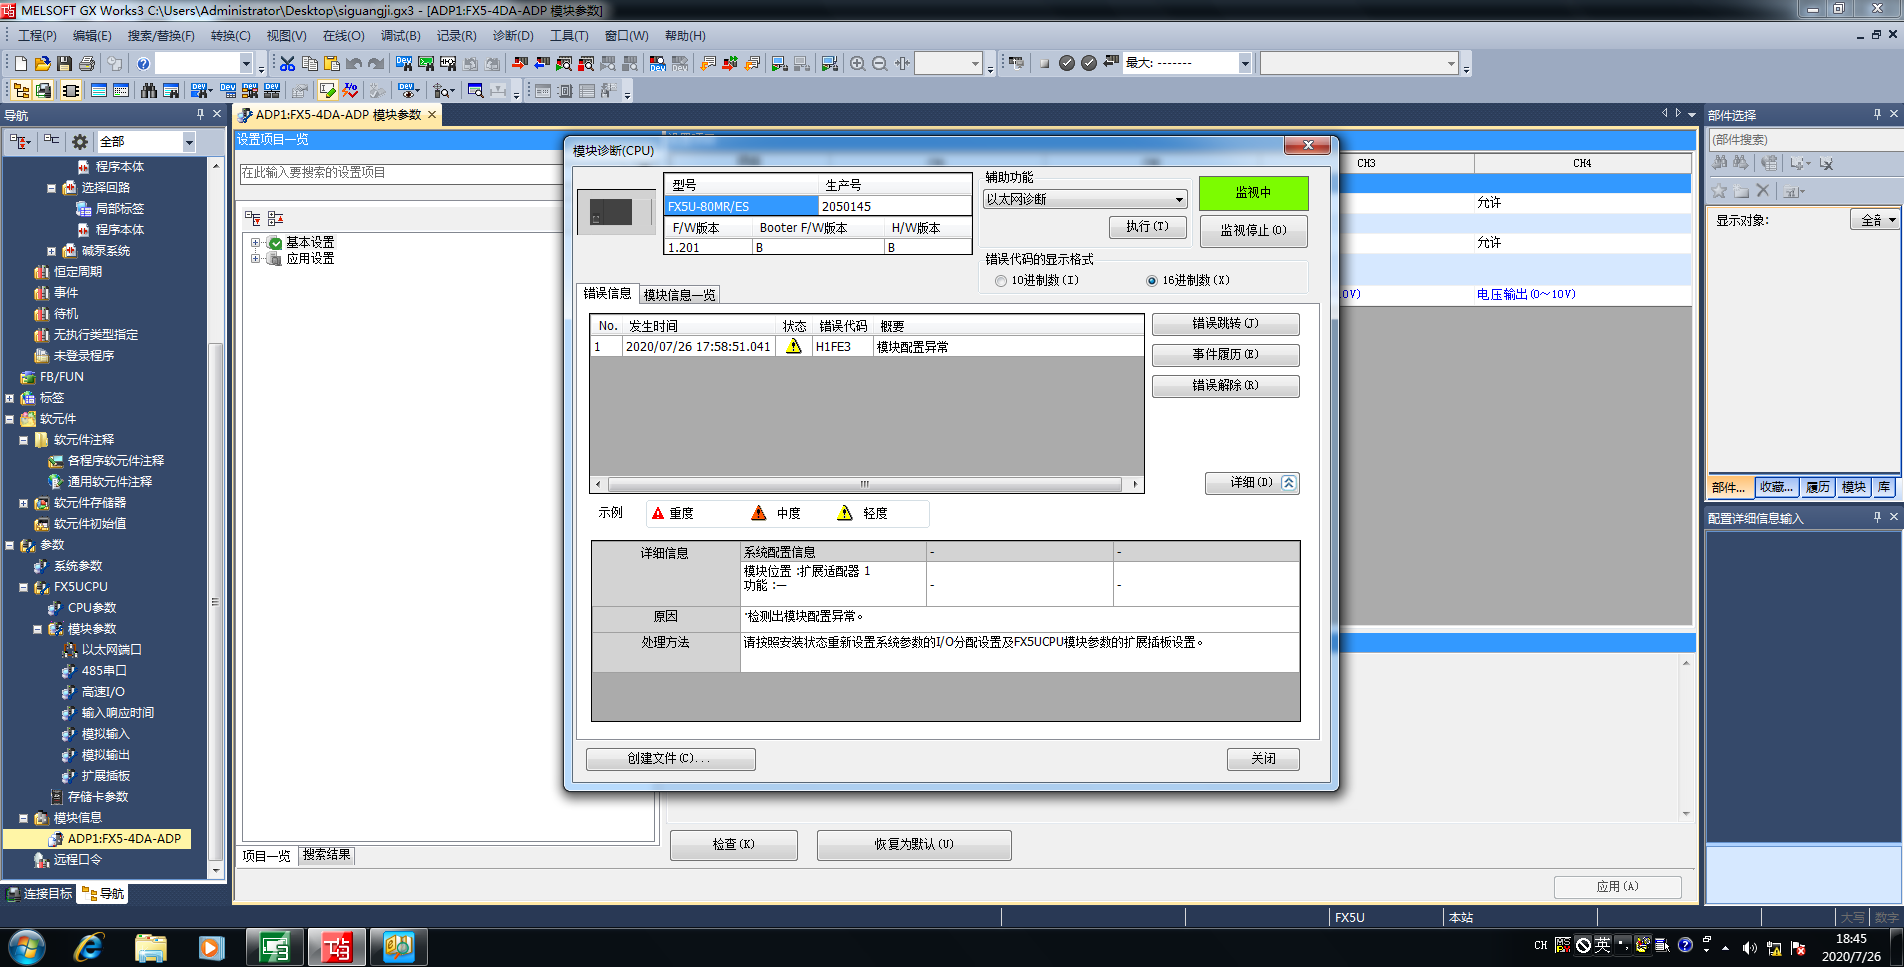Switch to the 模块信息一览 tab
Viewport: 1904px width, 967px height.
click(679, 295)
